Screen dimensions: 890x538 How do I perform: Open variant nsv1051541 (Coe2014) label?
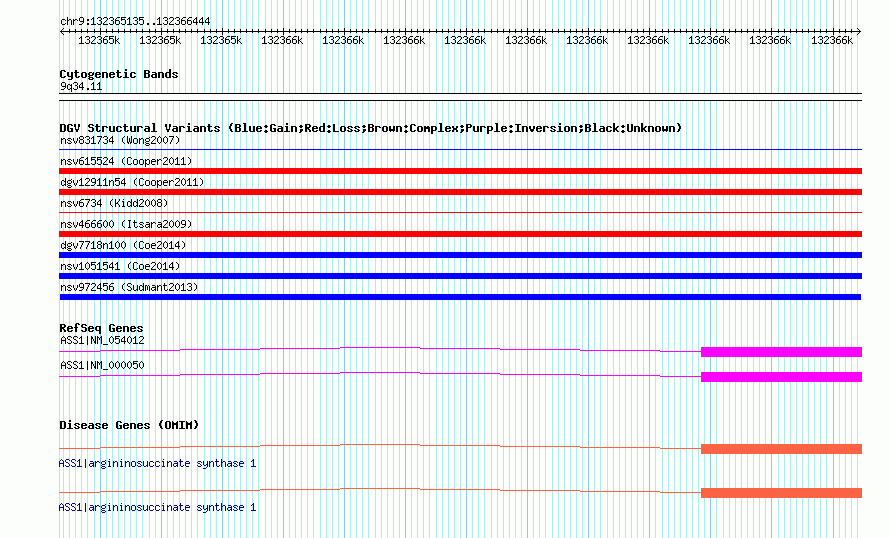pos(120,266)
